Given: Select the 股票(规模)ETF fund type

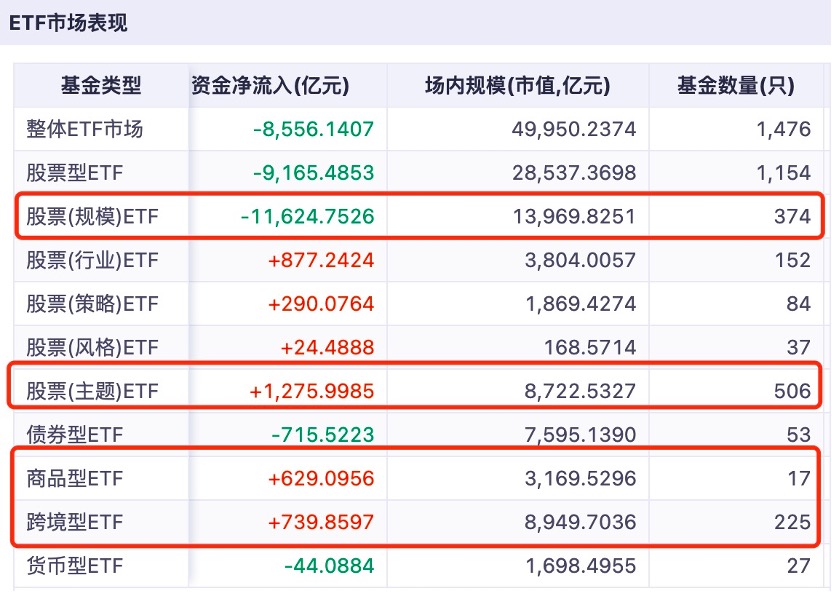Looking at the screenshot, I should tap(92, 216).
